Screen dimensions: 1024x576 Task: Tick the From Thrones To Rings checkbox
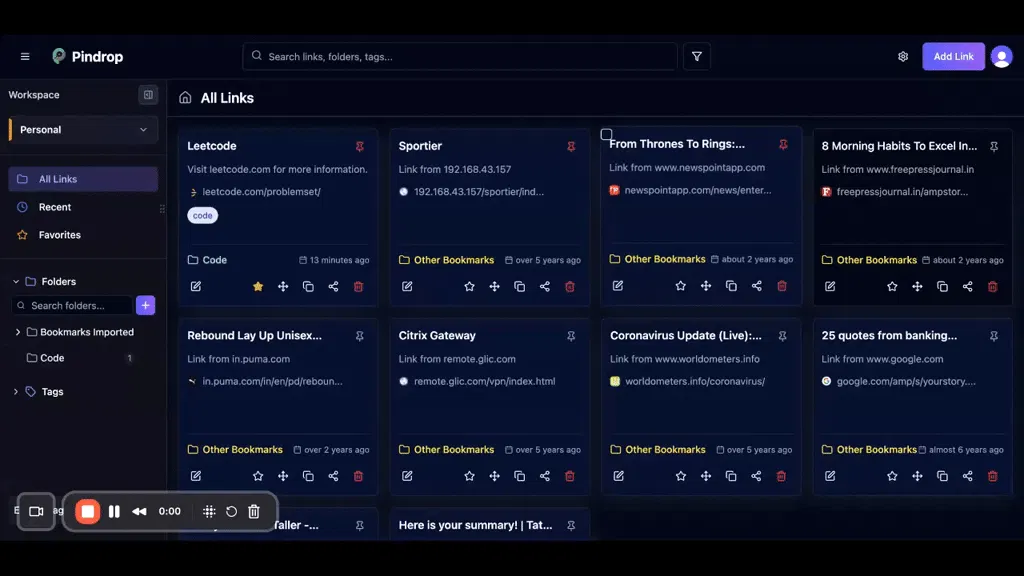tap(606, 135)
